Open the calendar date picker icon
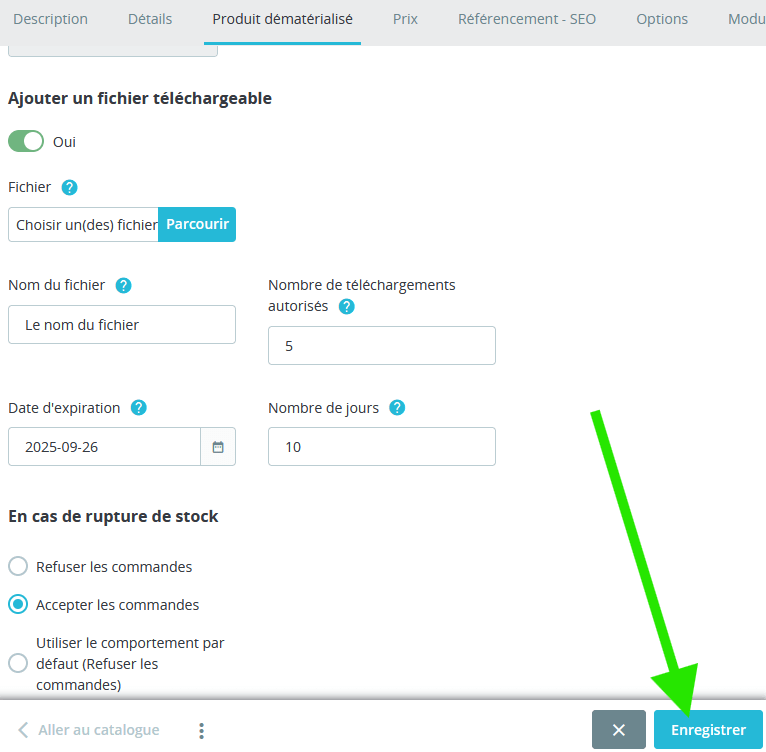The image size is (766, 752). pos(218,447)
